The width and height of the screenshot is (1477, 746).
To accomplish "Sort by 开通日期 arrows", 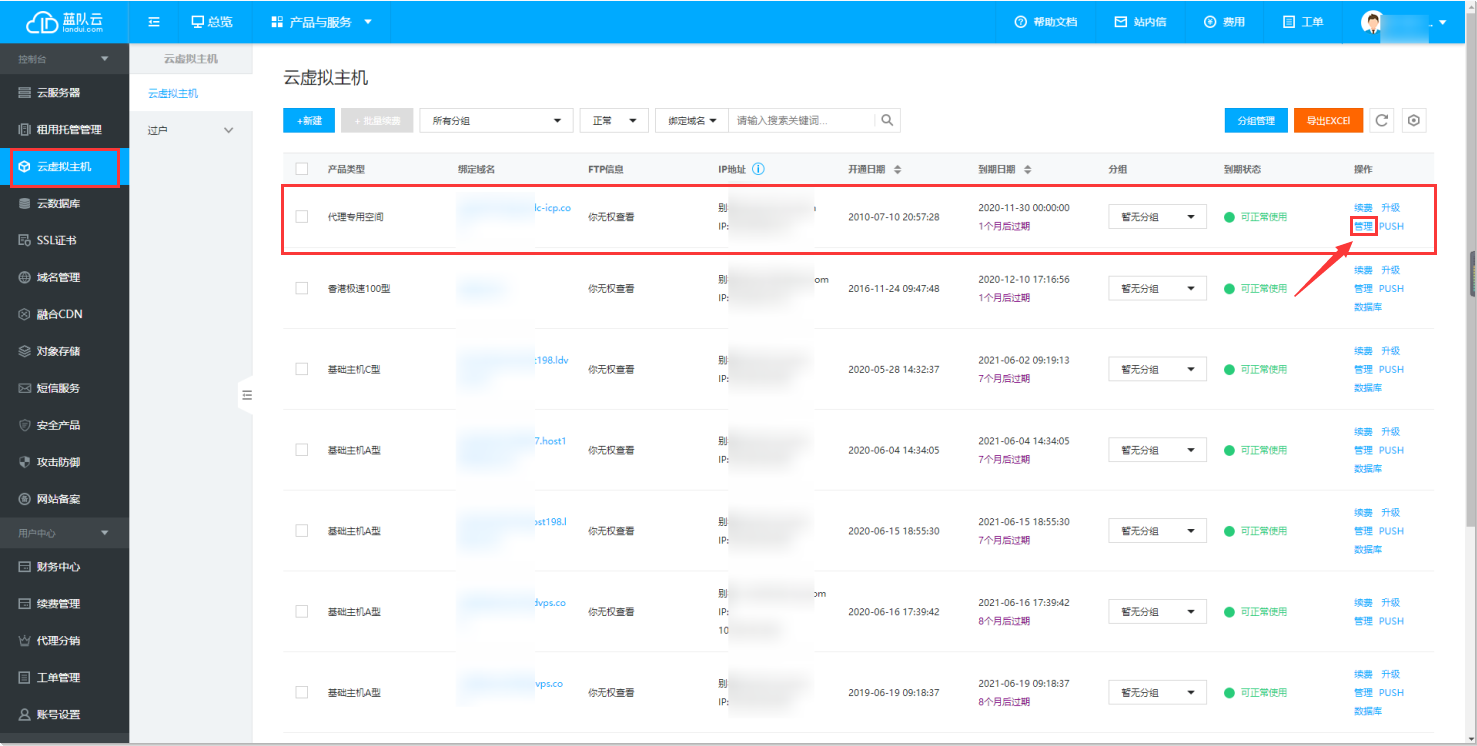I will 898,169.
